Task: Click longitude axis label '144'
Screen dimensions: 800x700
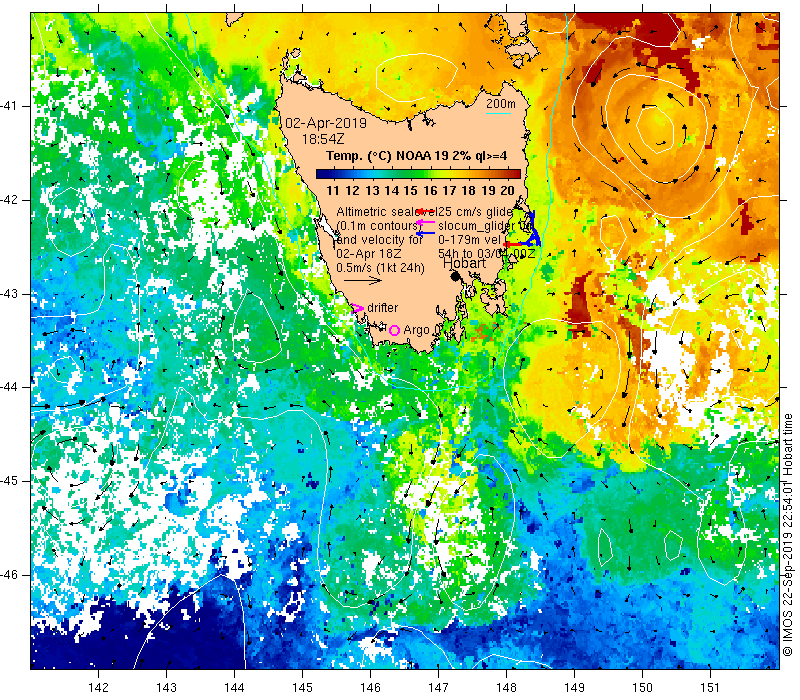Action: [x=234, y=687]
